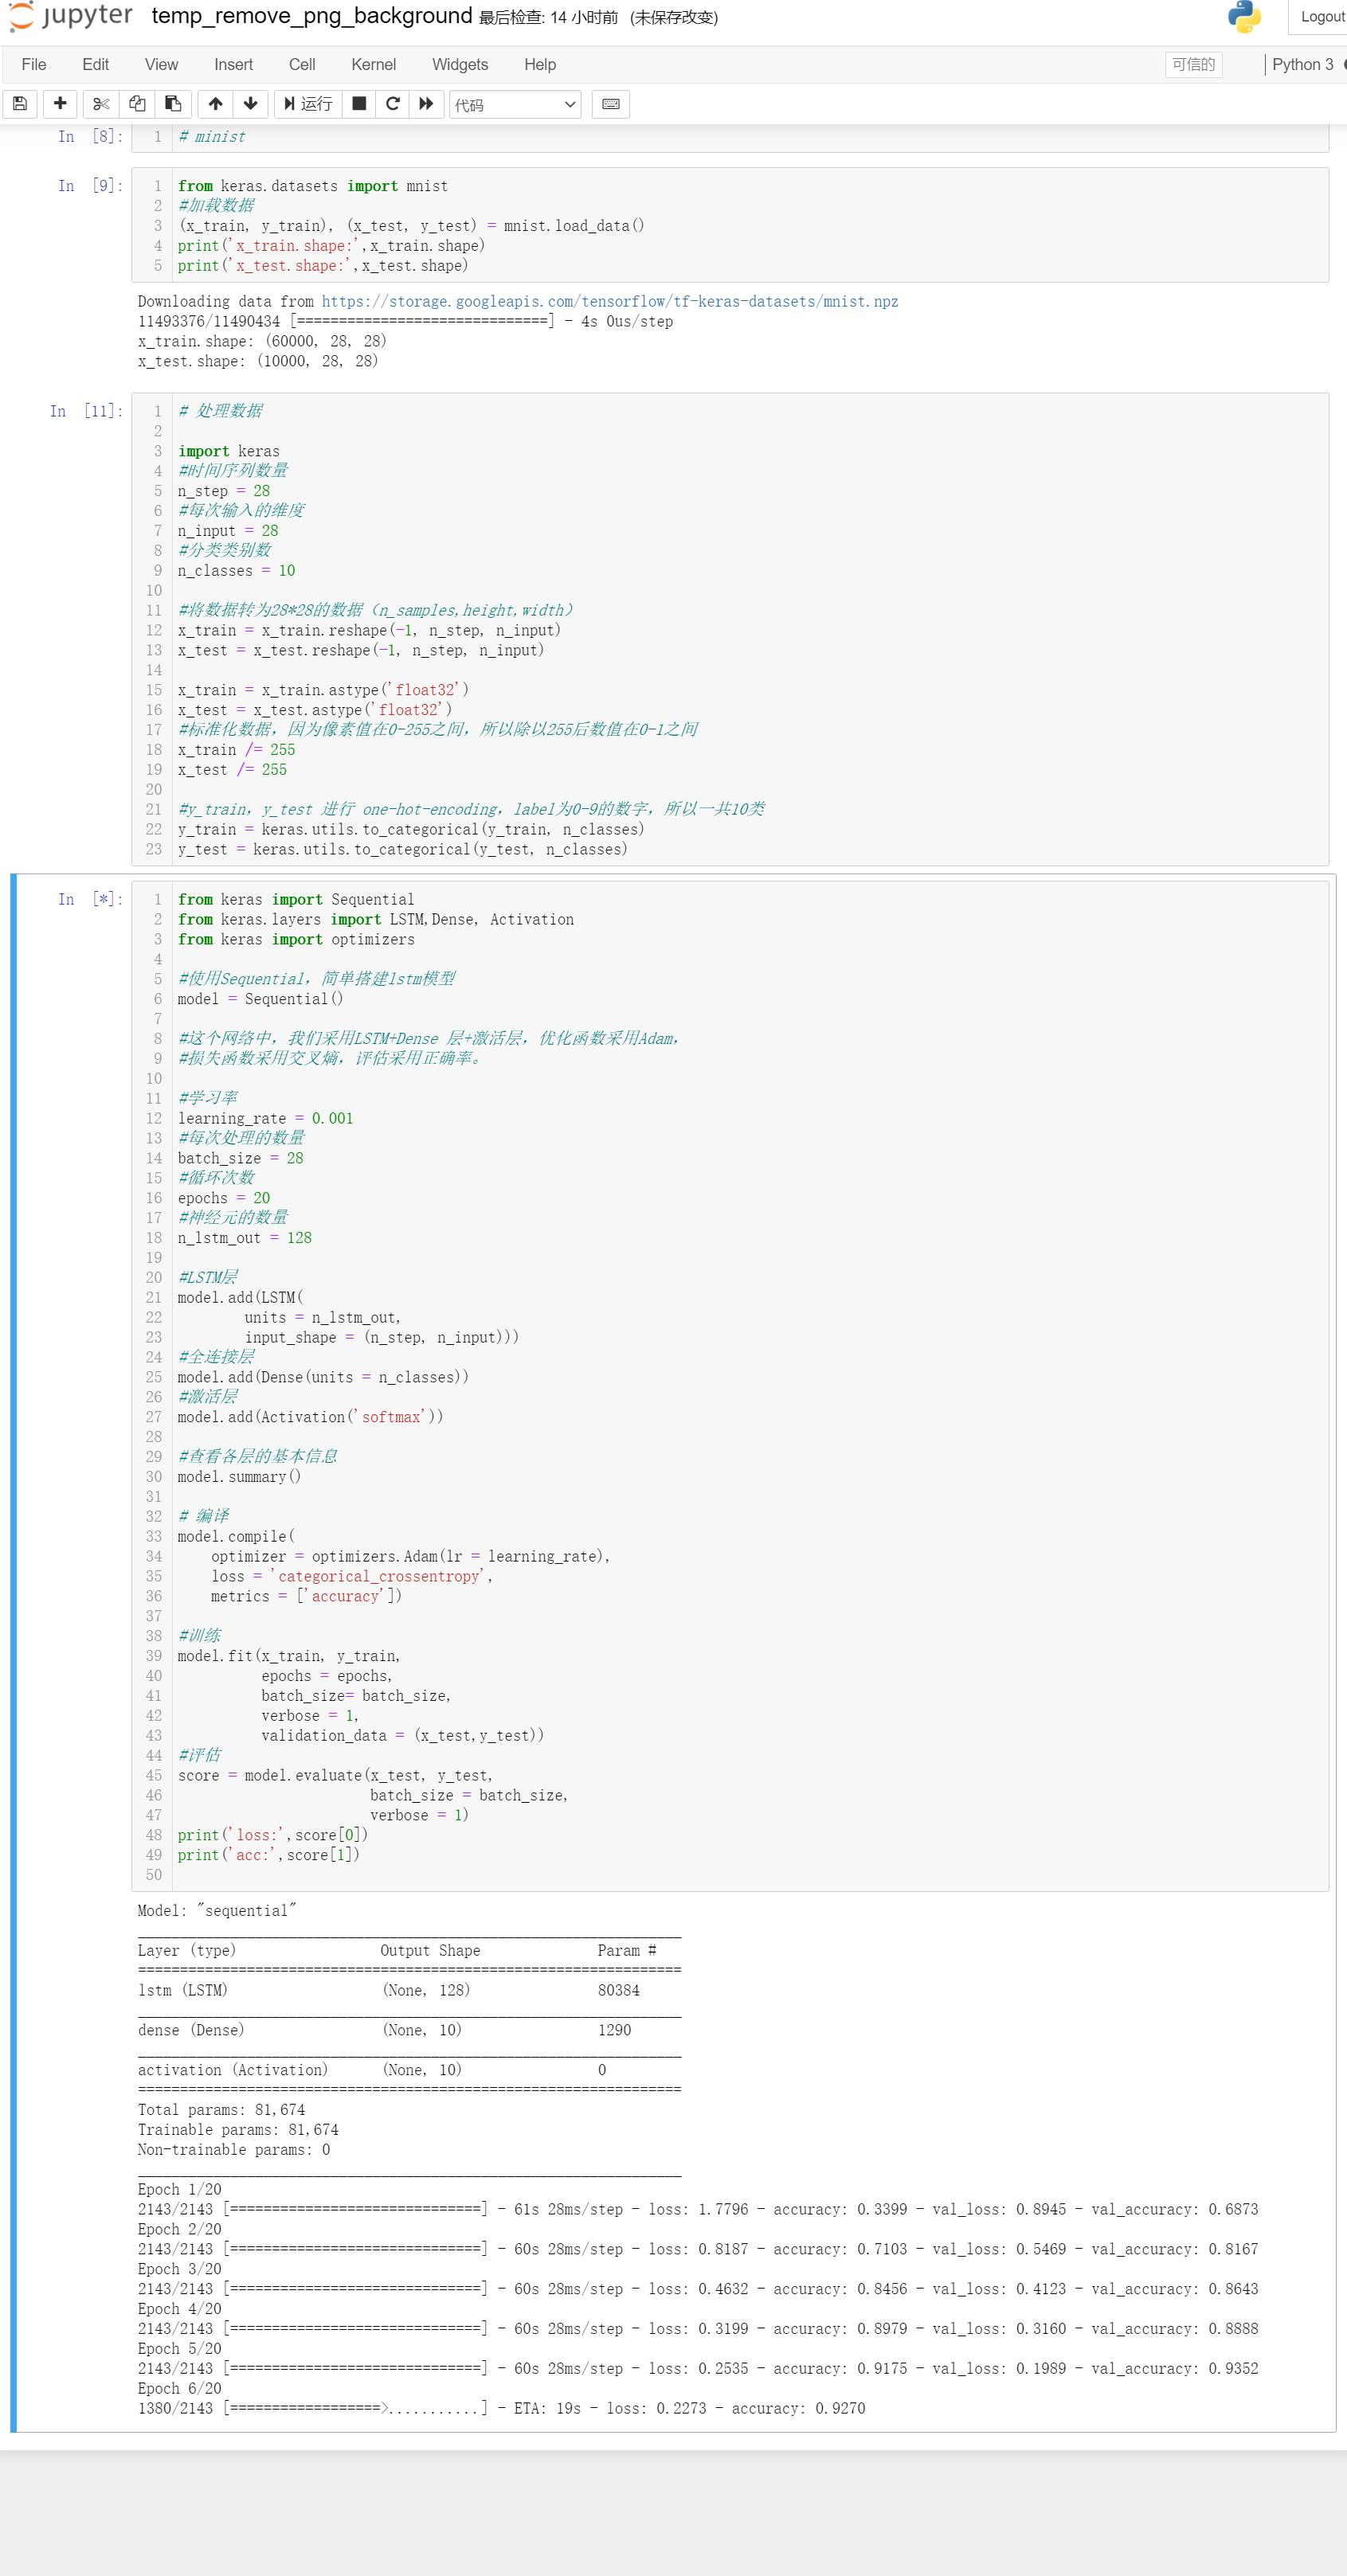Click the save and checkpoint icon
1347x2576 pixels.
click(20, 104)
